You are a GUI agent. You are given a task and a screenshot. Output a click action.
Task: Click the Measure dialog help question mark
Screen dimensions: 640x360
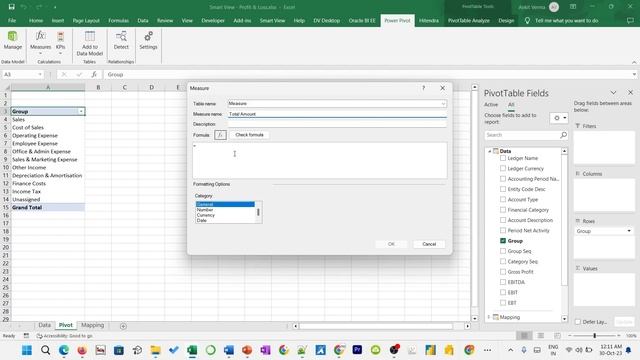point(423,88)
